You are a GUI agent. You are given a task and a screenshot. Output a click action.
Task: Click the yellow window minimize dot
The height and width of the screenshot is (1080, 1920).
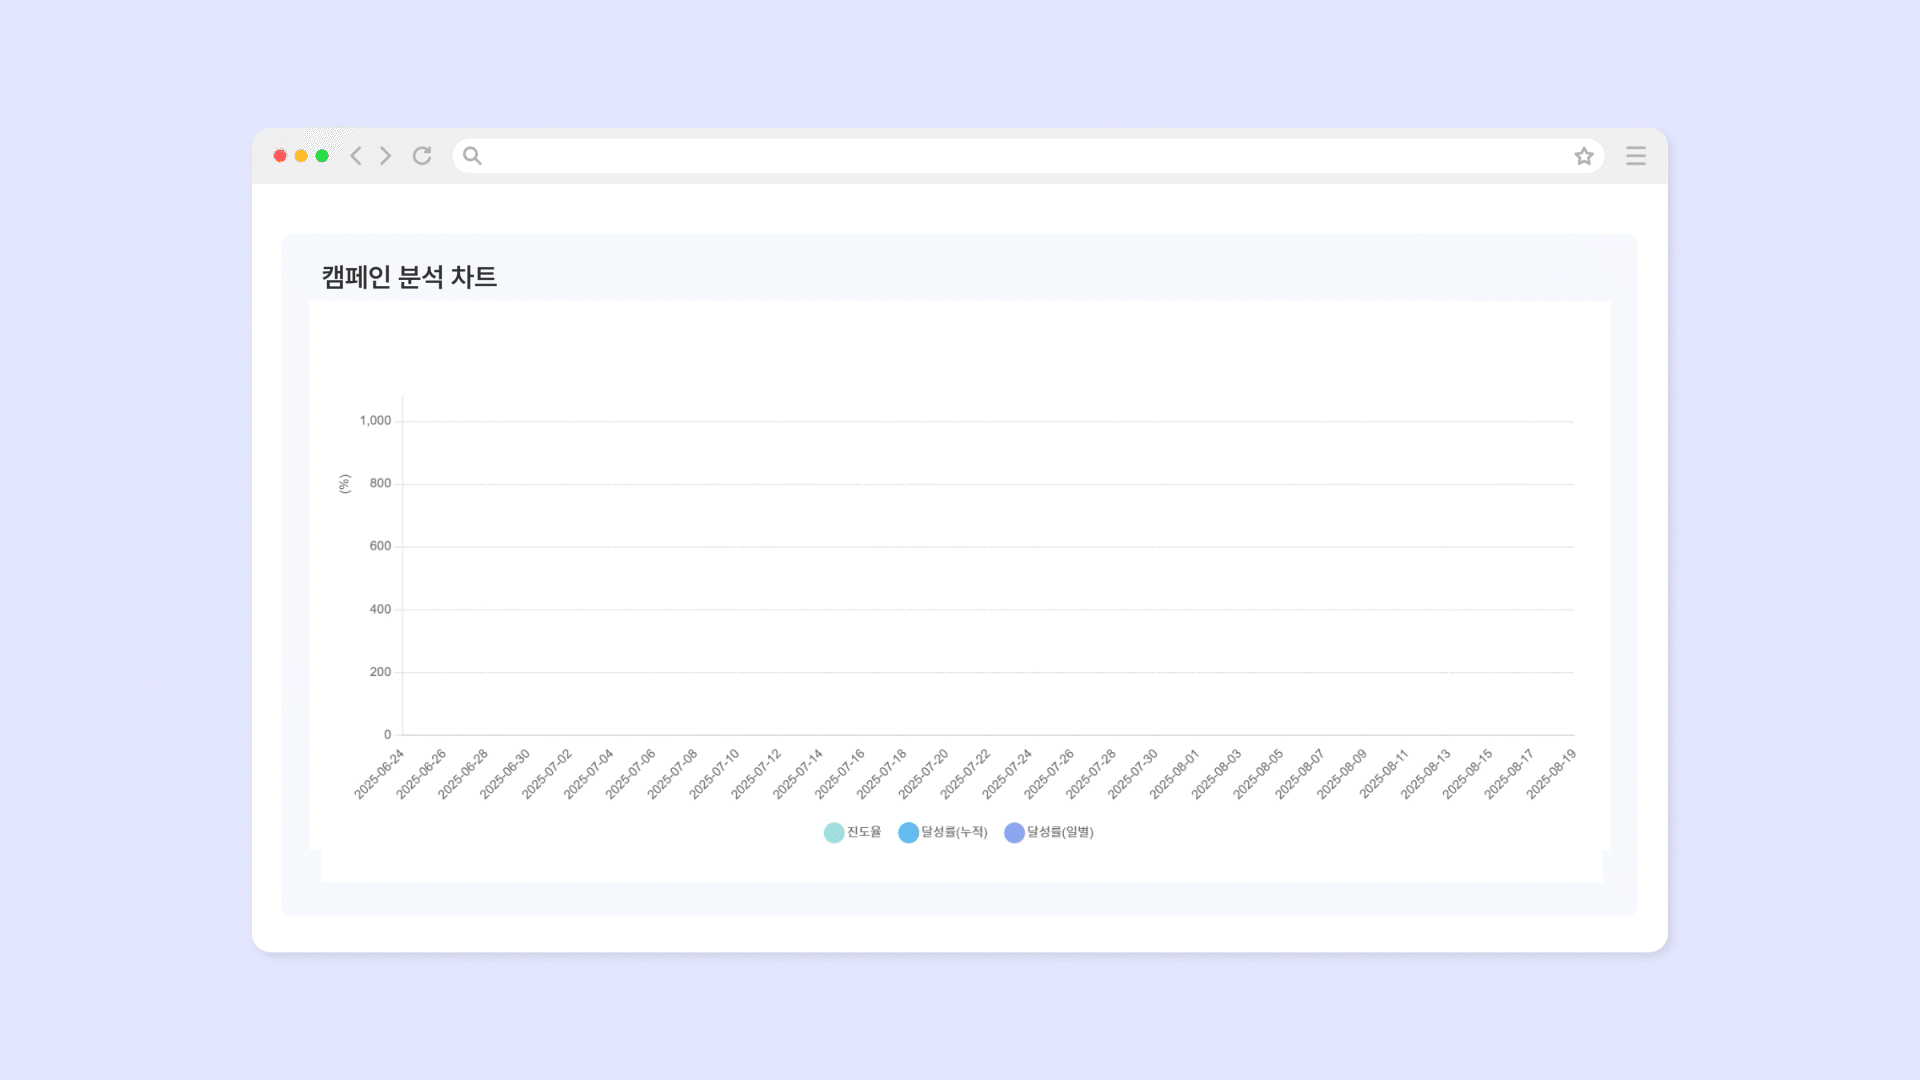(301, 156)
